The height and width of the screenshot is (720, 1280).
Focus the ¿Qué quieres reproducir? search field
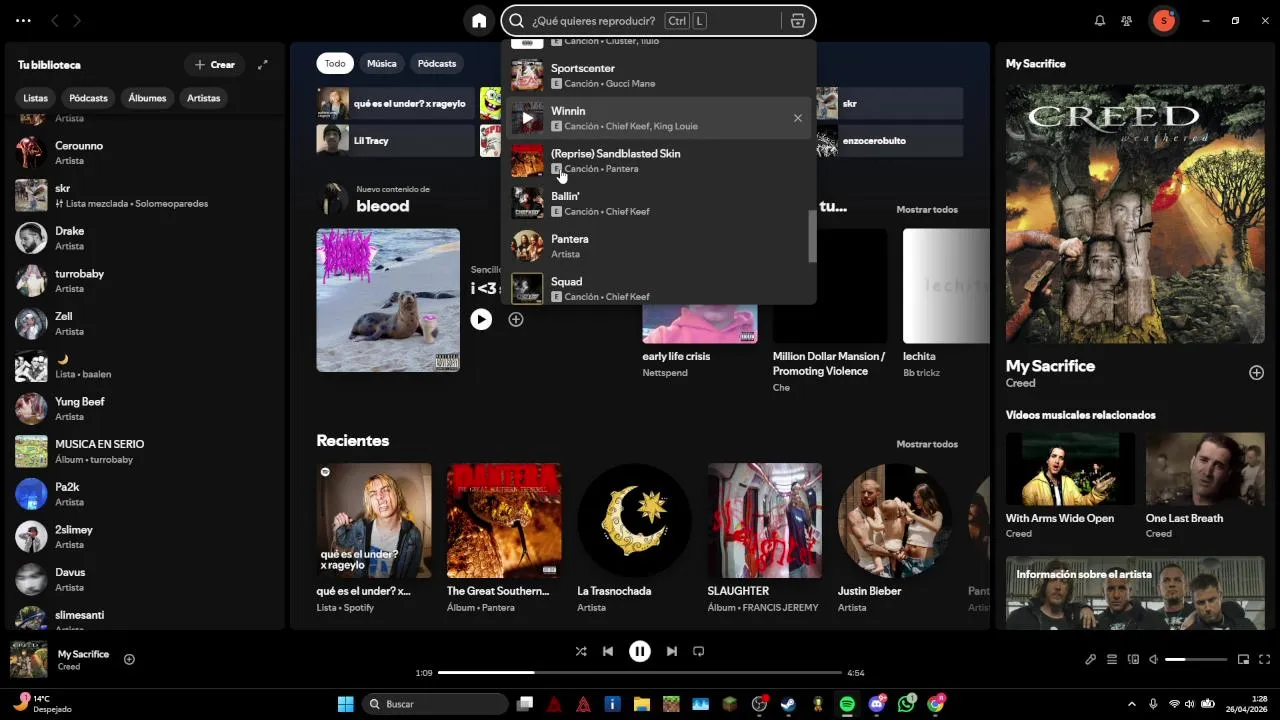(x=595, y=21)
